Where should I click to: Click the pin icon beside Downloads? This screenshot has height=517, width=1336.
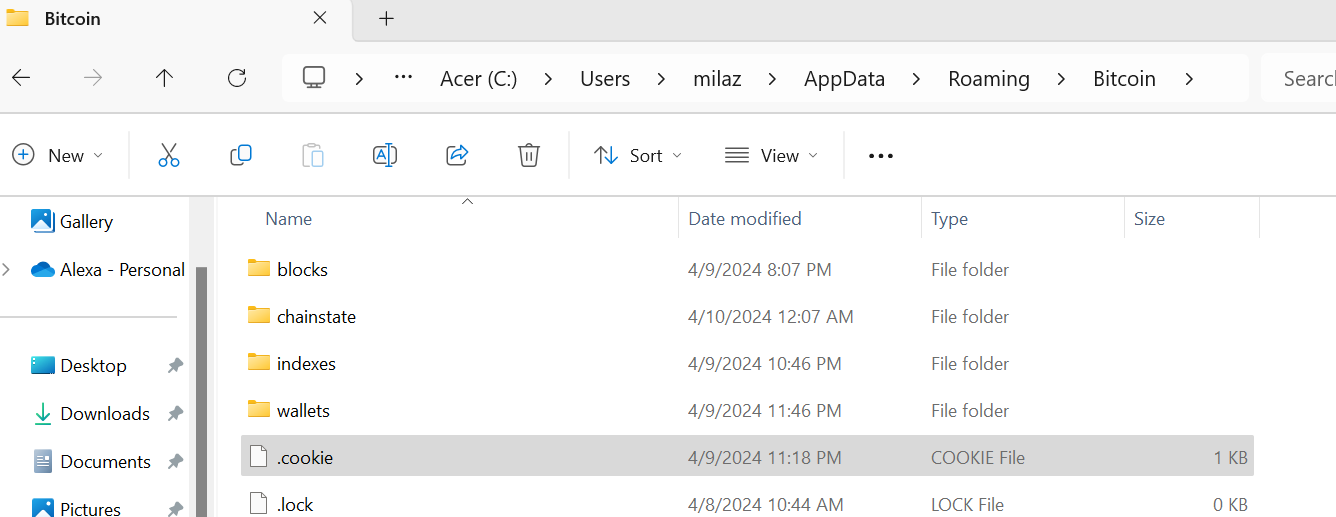pyautogui.click(x=175, y=414)
